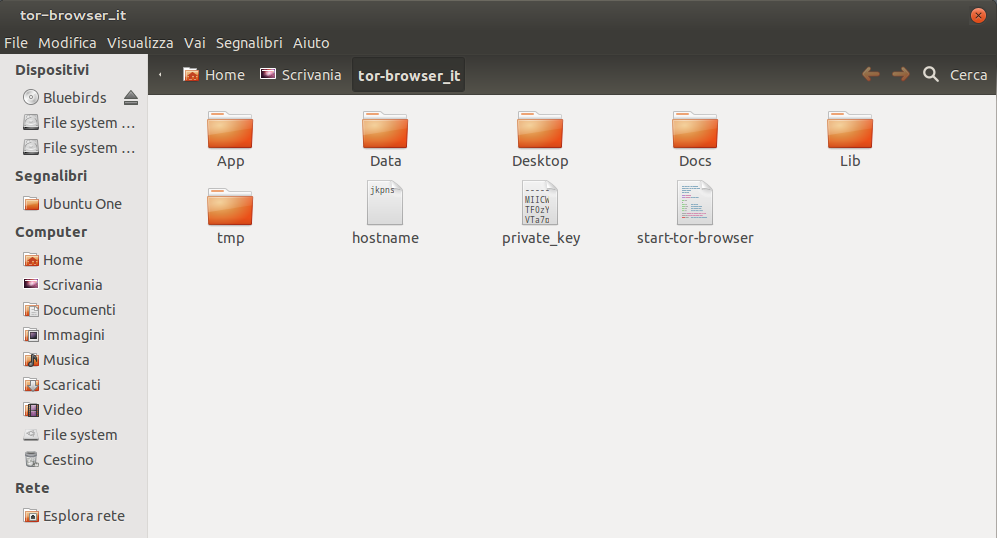The image size is (997, 538).
Task: Go to Scrivania in the sidebar
Action: click(74, 284)
